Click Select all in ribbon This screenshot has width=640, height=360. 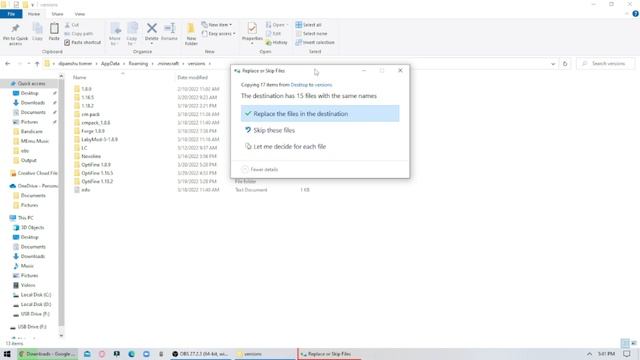[x=309, y=25]
